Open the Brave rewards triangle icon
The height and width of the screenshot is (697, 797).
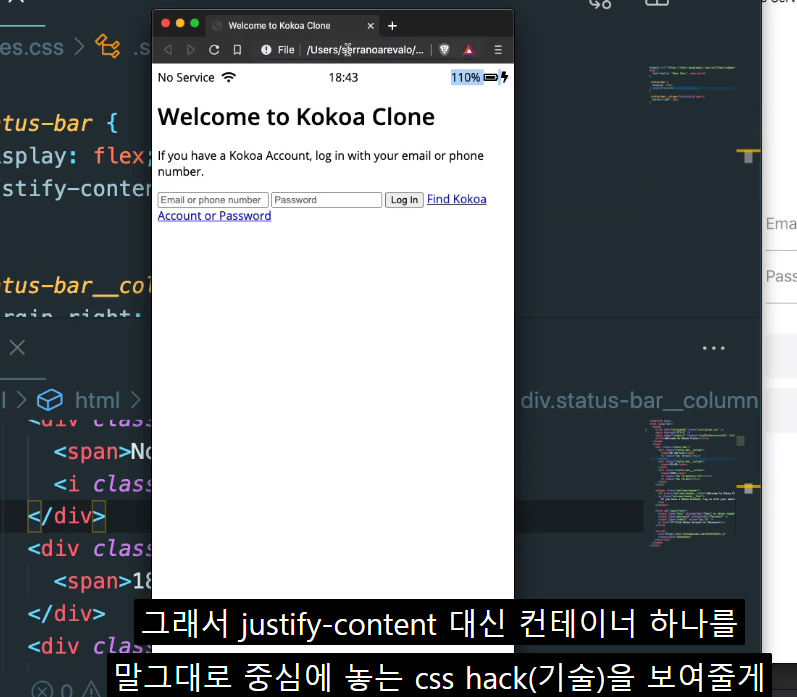click(x=469, y=50)
